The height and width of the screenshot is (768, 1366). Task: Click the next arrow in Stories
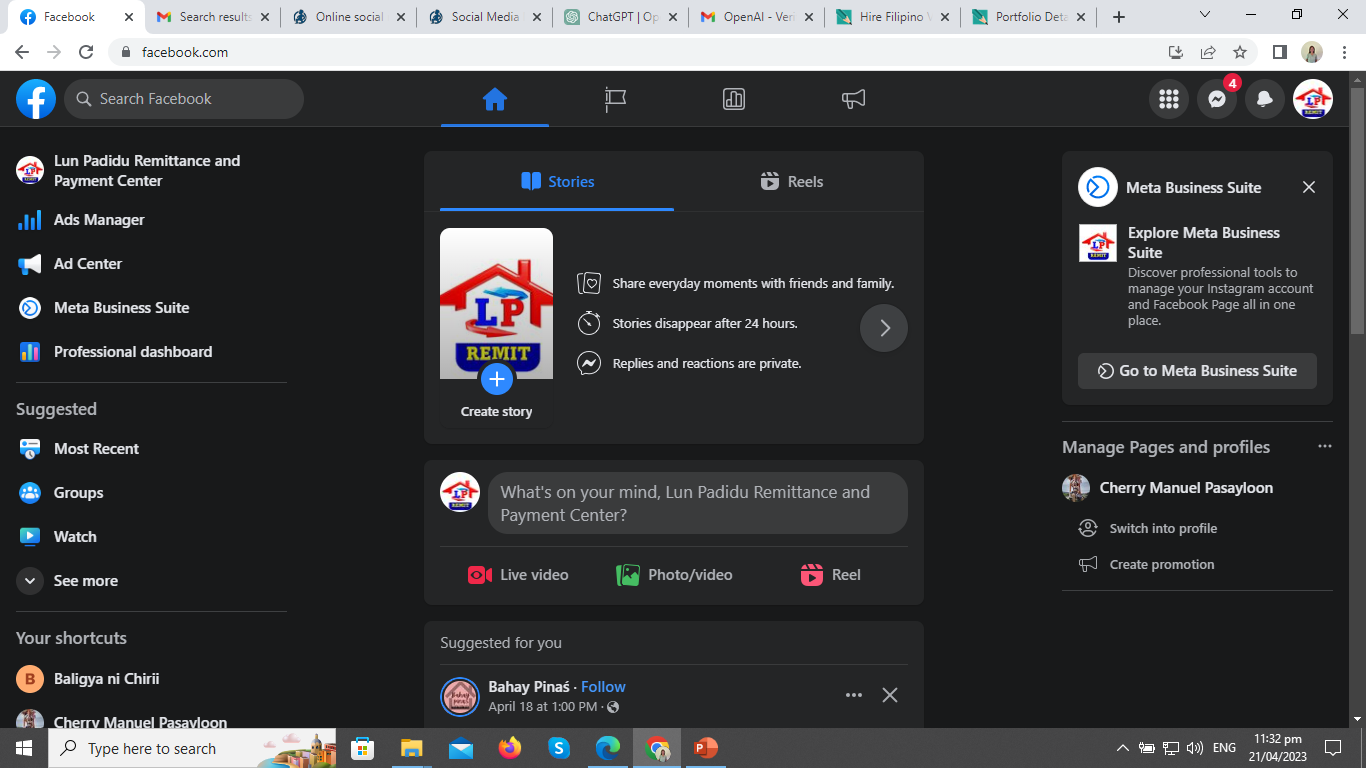(884, 328)
